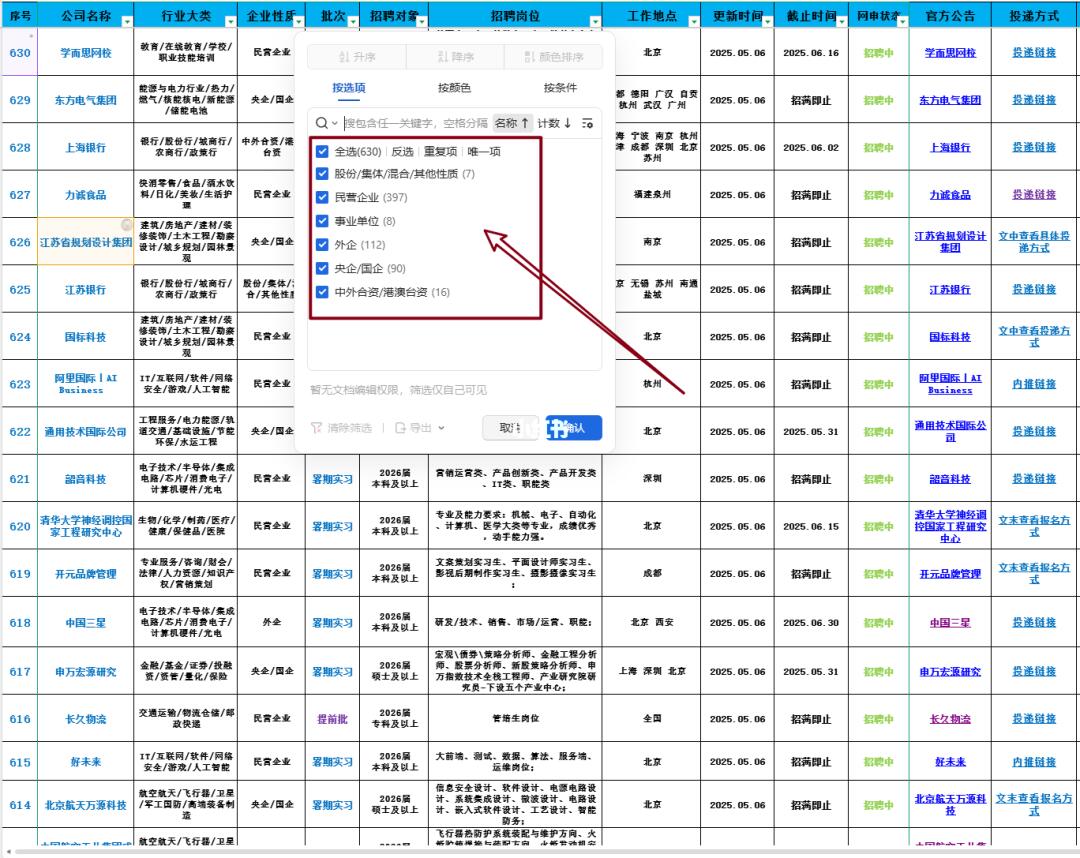The image size is (1080, 858).
Task: Select work location cell 福建泉州
Action: point(652,195)
